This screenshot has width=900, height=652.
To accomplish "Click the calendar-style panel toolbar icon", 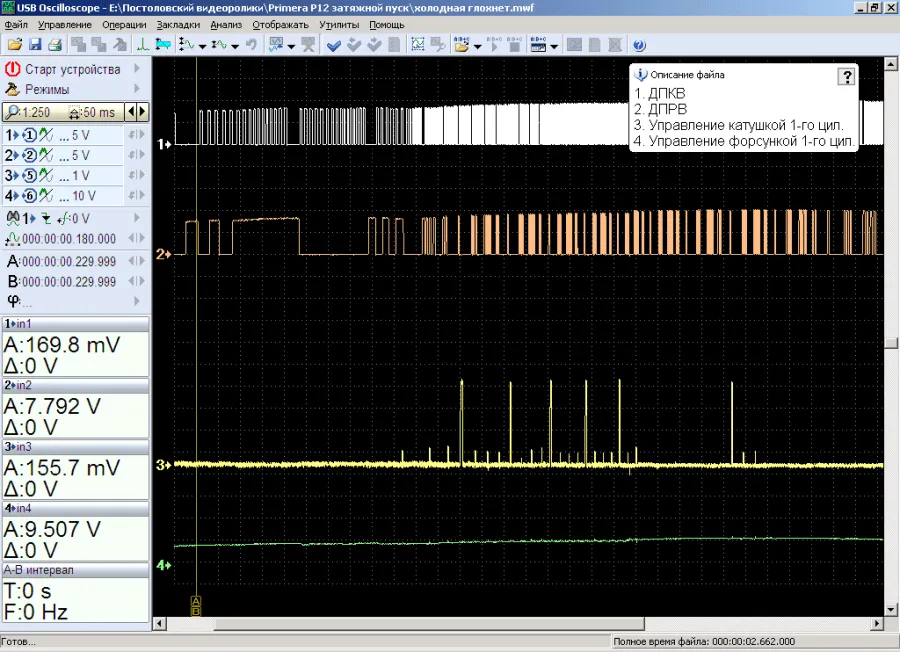I will [538, 44].
